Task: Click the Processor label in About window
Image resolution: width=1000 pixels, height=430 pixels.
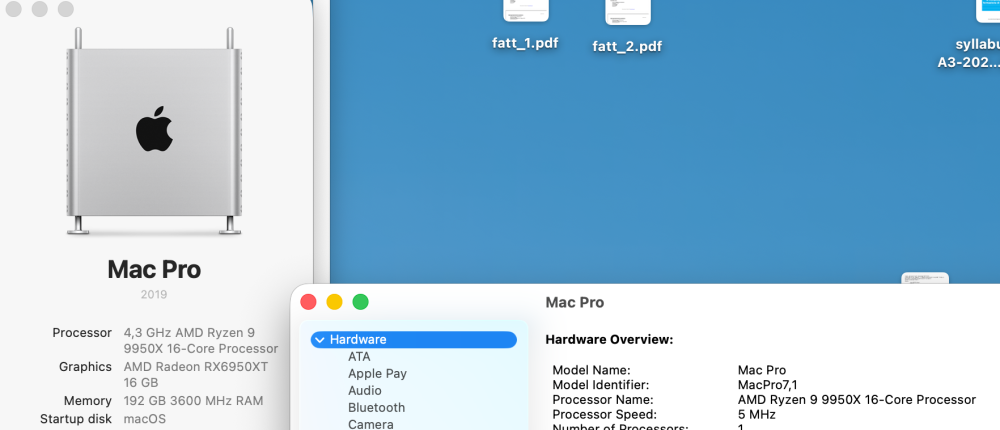Action: point(82,333)
